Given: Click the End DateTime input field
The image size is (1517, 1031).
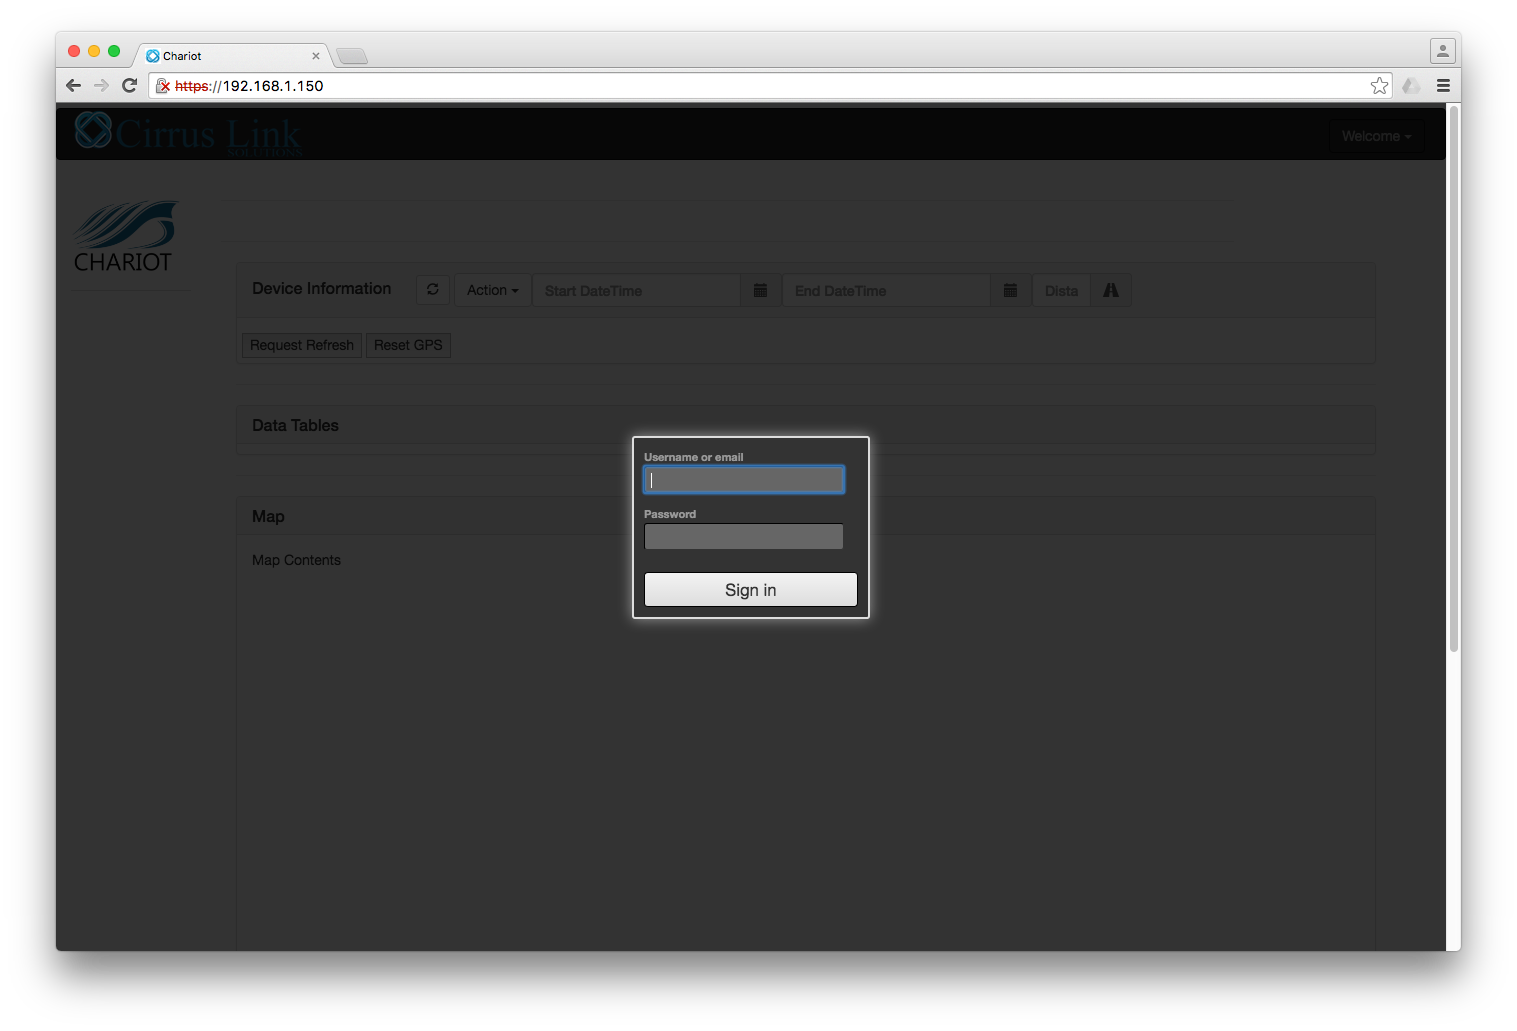Looking at the screenshot, I should 886,290.
